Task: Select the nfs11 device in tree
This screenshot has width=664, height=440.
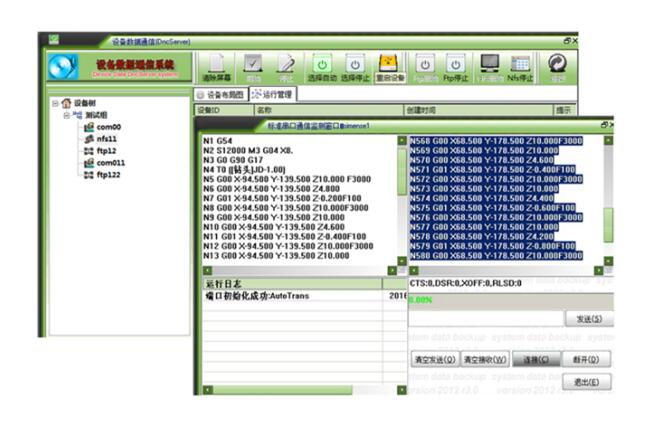Action: [106, 139]
